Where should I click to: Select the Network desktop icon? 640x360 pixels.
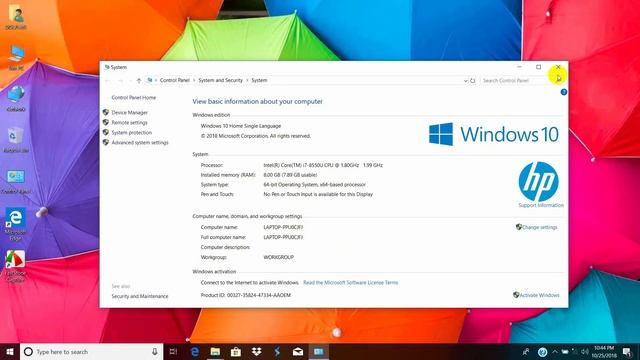tap(16, 99)
